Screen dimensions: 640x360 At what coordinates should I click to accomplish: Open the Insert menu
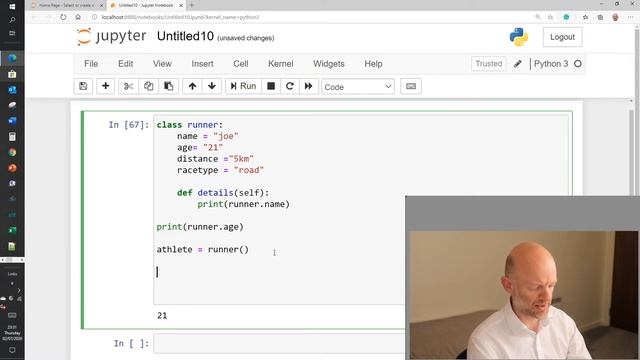tap(202, 64)
